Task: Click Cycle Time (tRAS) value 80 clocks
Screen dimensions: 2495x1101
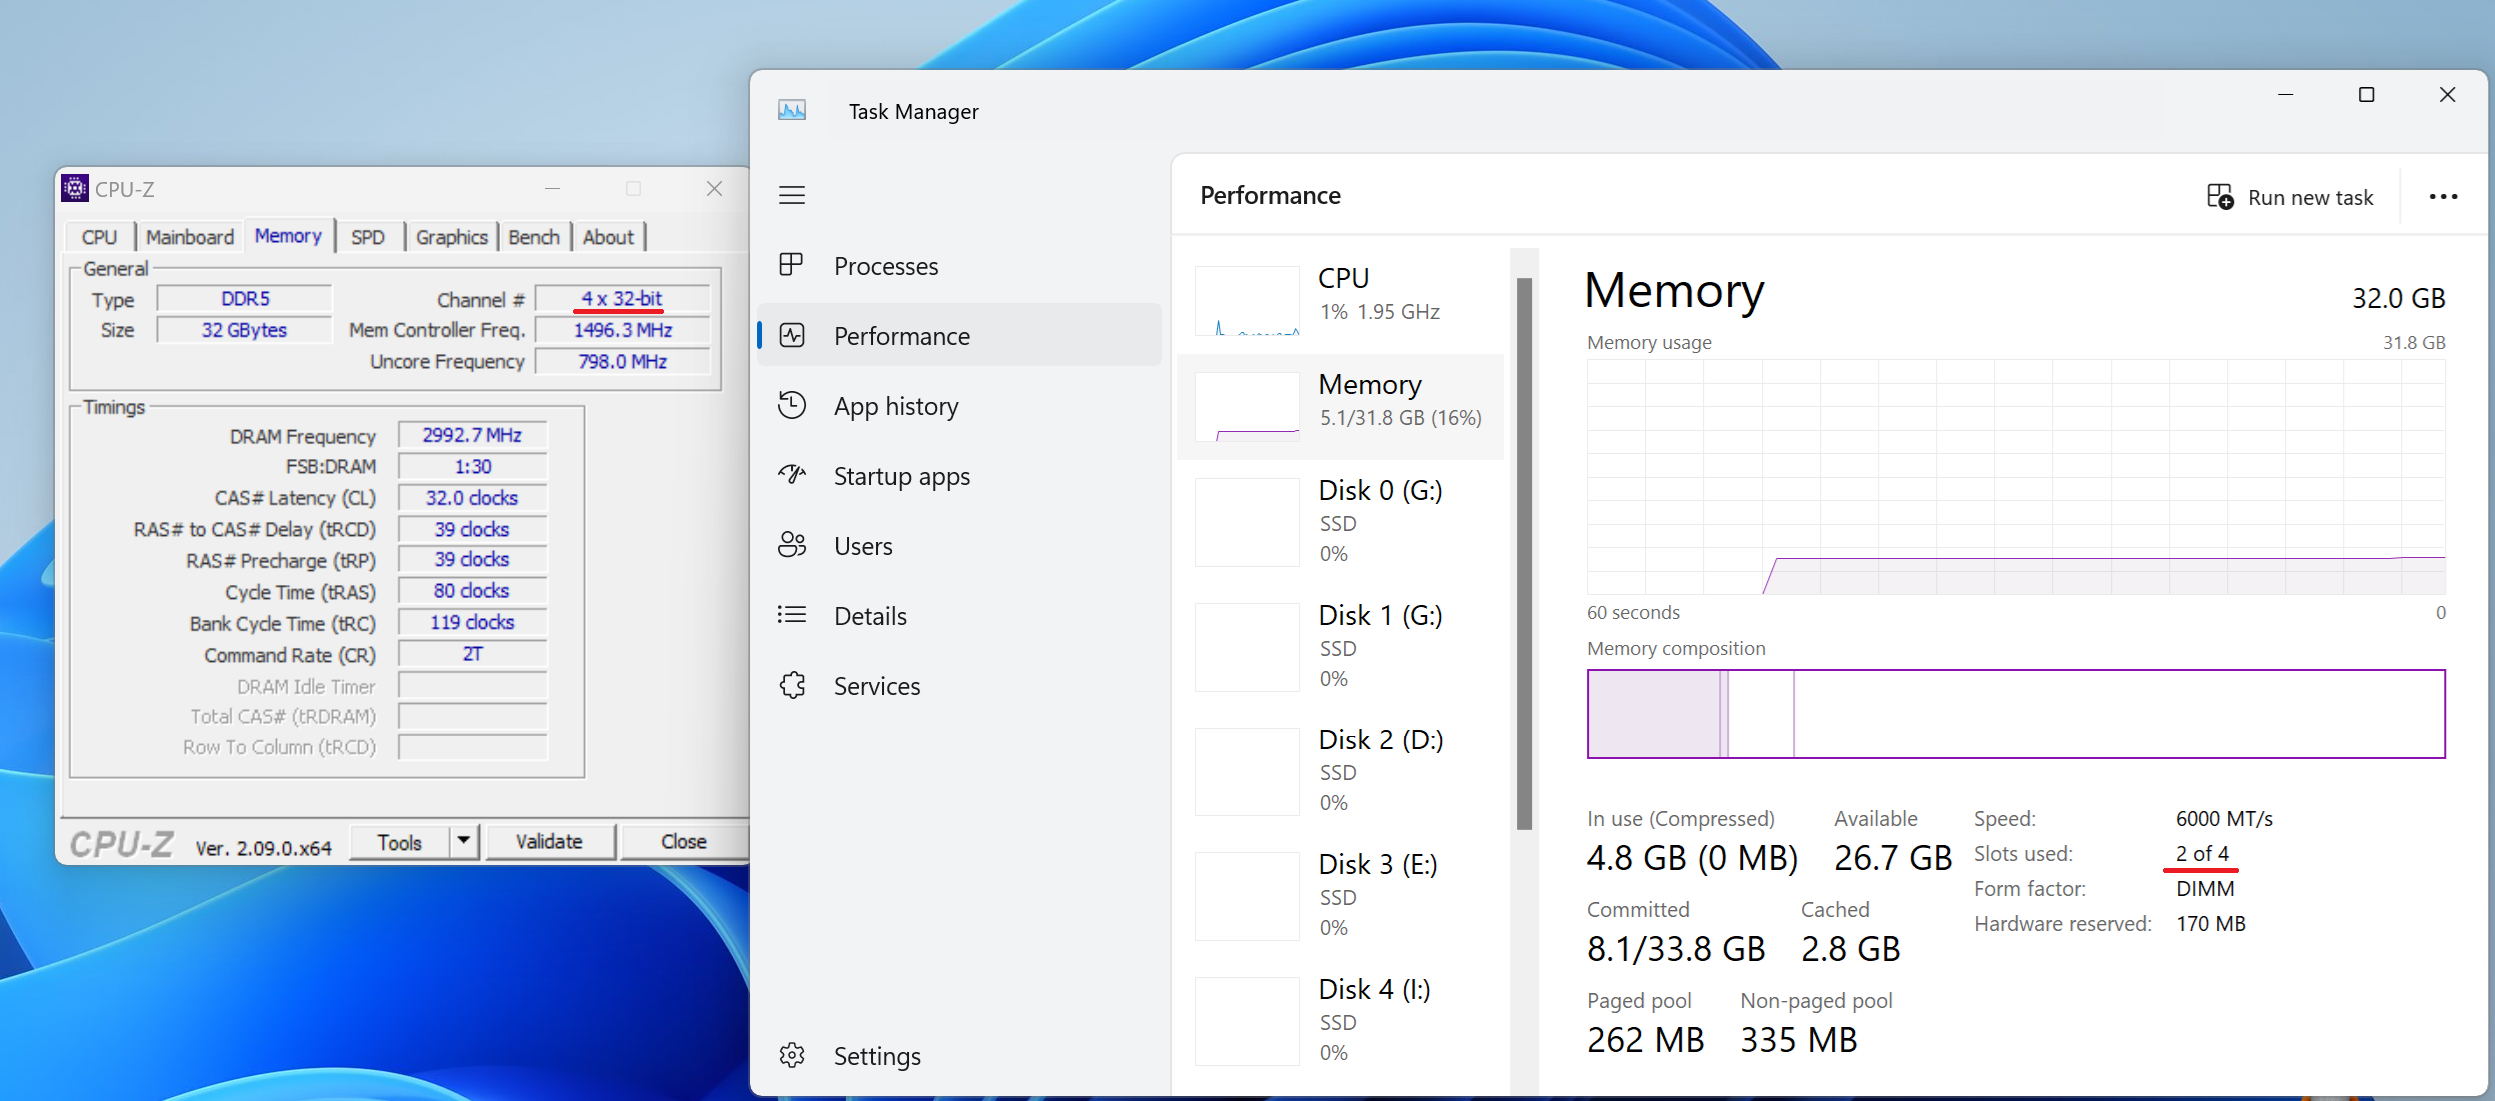Action: 472,590
